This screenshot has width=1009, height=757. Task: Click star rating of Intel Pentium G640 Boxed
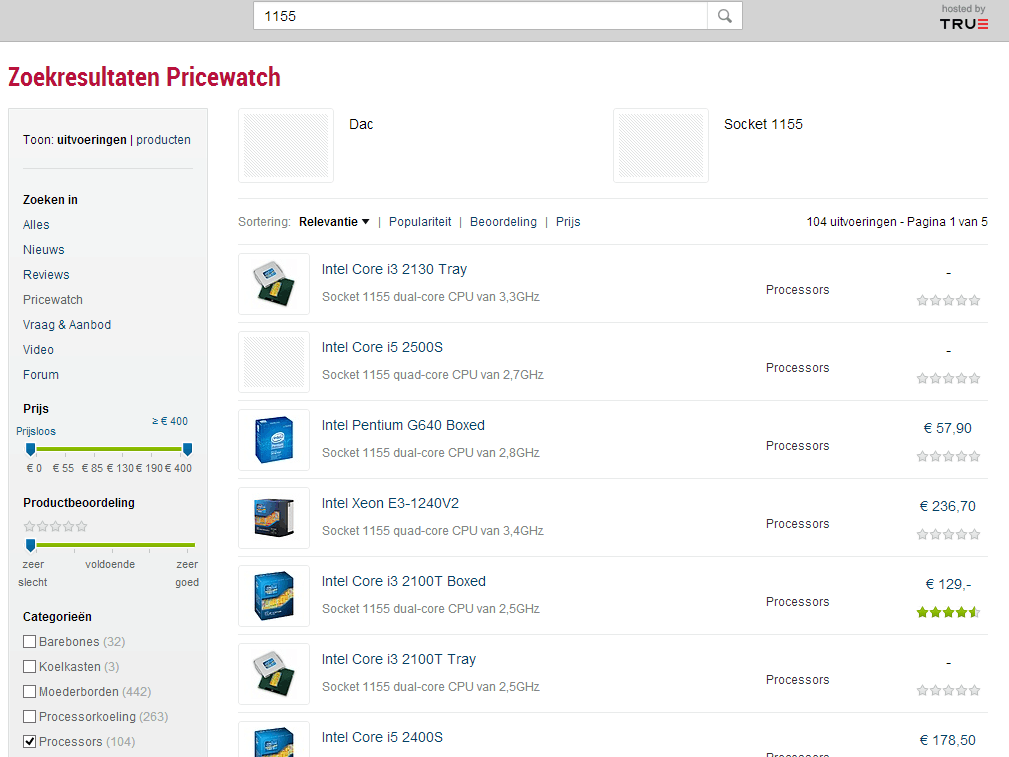click(949, 456)
